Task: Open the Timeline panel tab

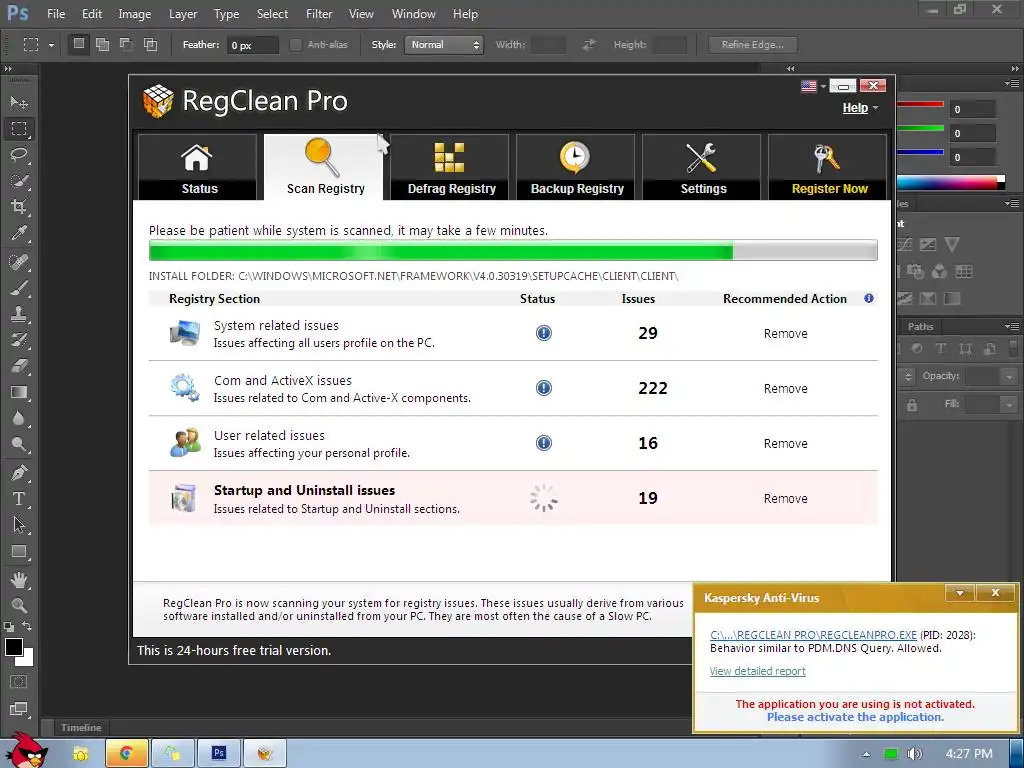Action: 81,728
